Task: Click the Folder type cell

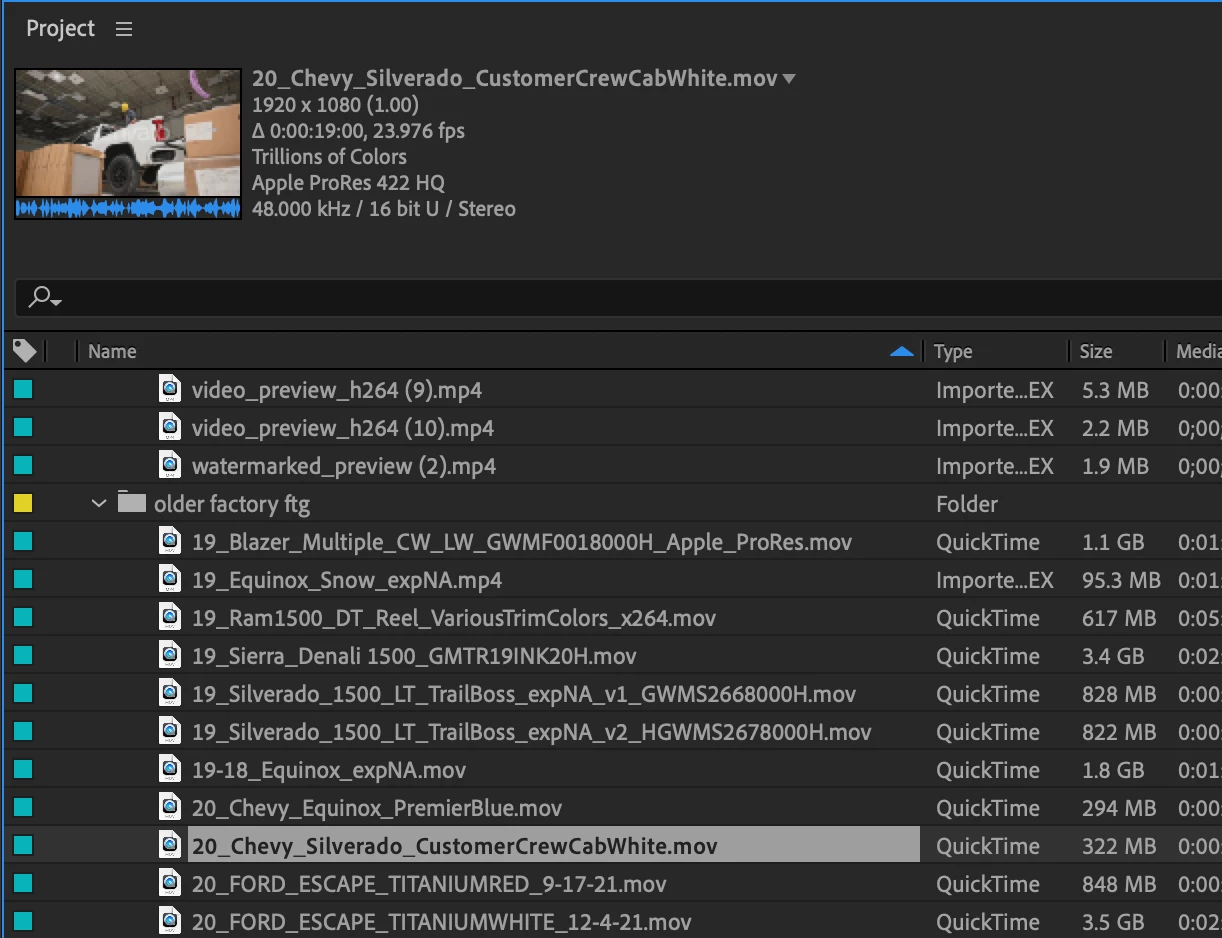Action: click(x=967, y=504)
